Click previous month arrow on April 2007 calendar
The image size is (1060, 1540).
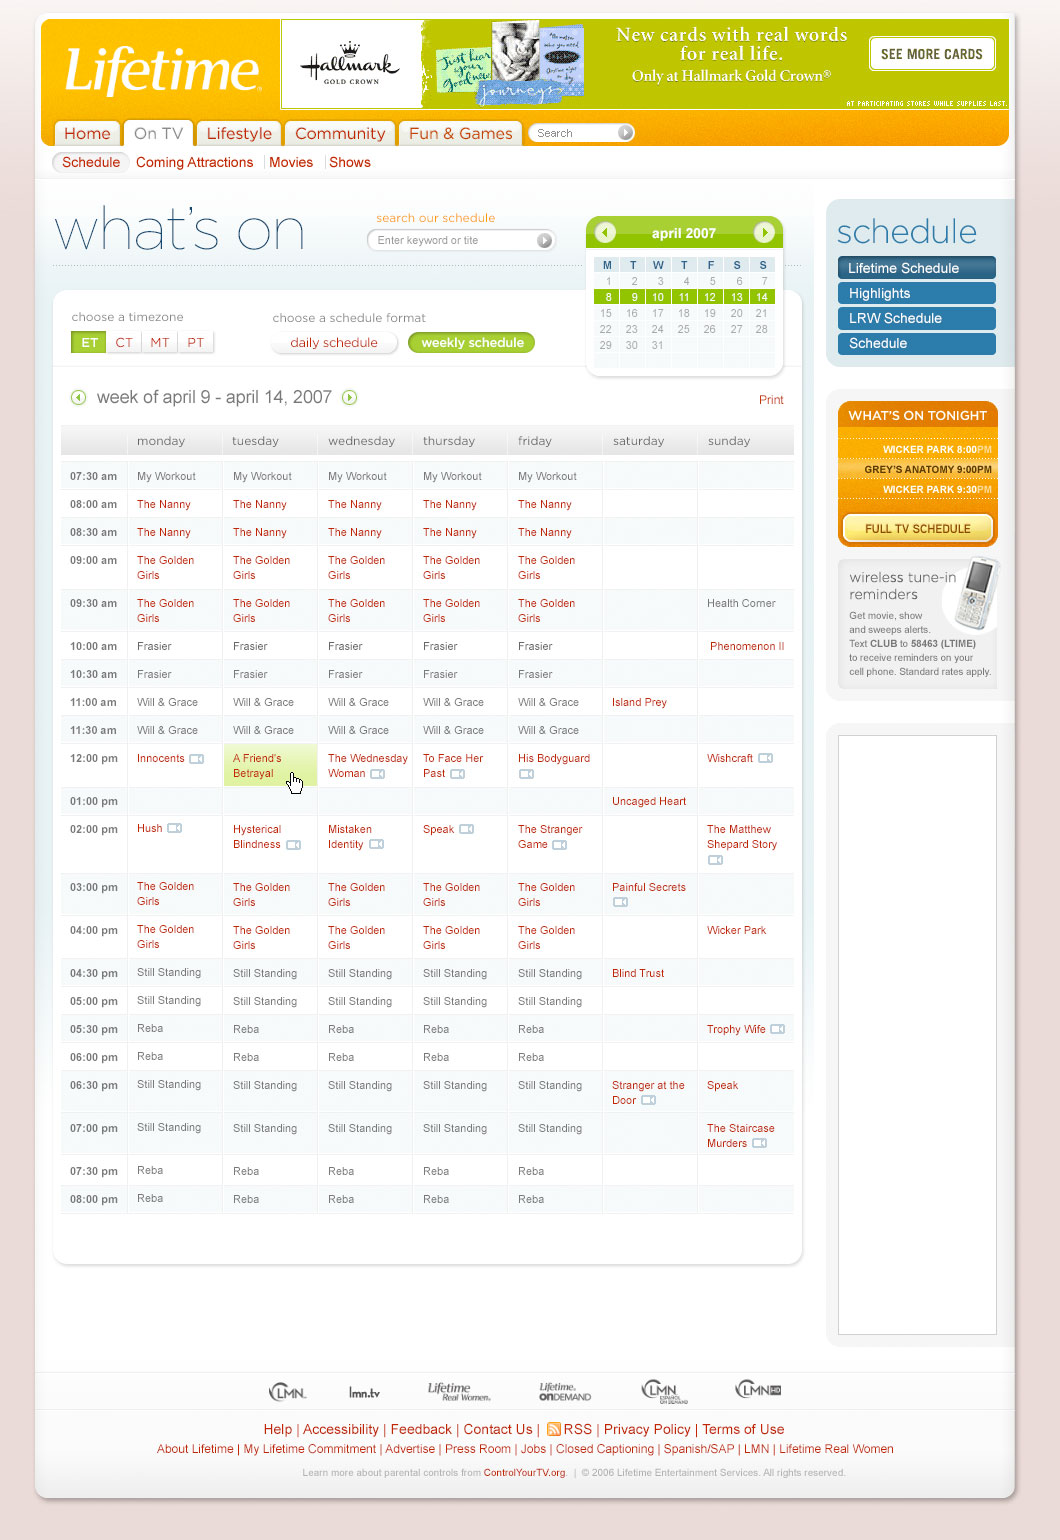coord(605,233)
